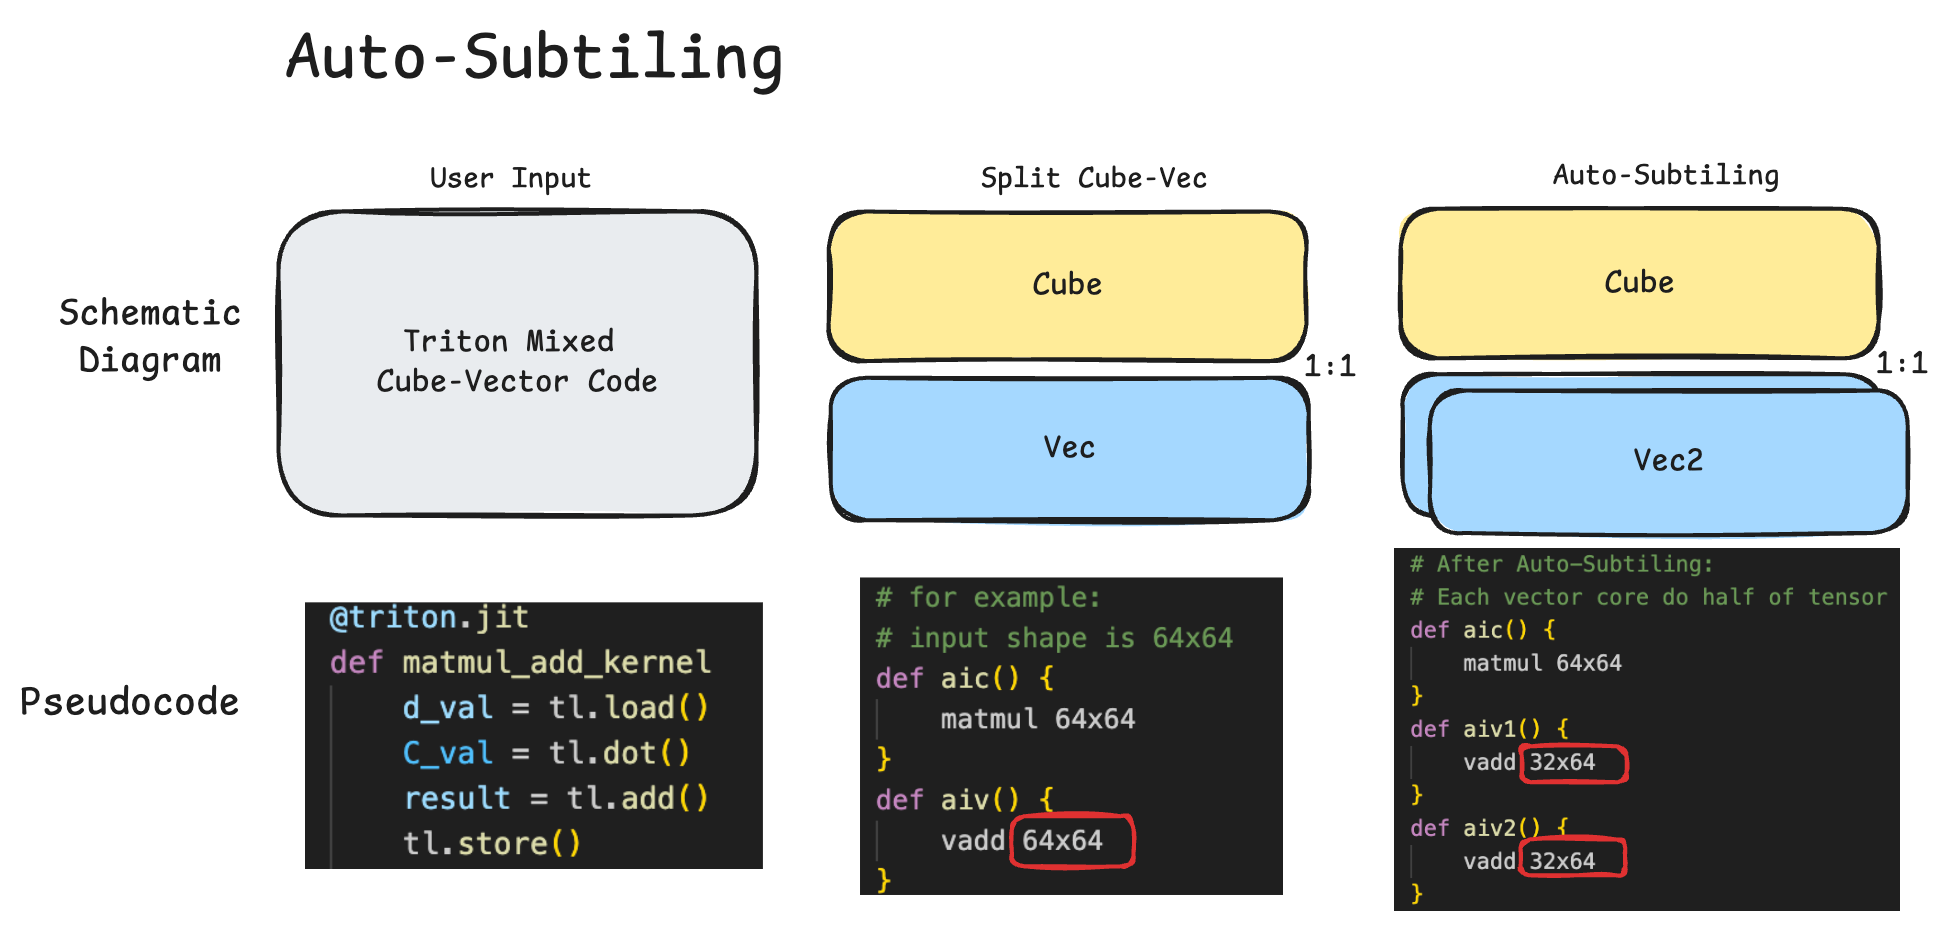
Task: Click the tl.store() line in the kernel code
Action: [491, 844]
